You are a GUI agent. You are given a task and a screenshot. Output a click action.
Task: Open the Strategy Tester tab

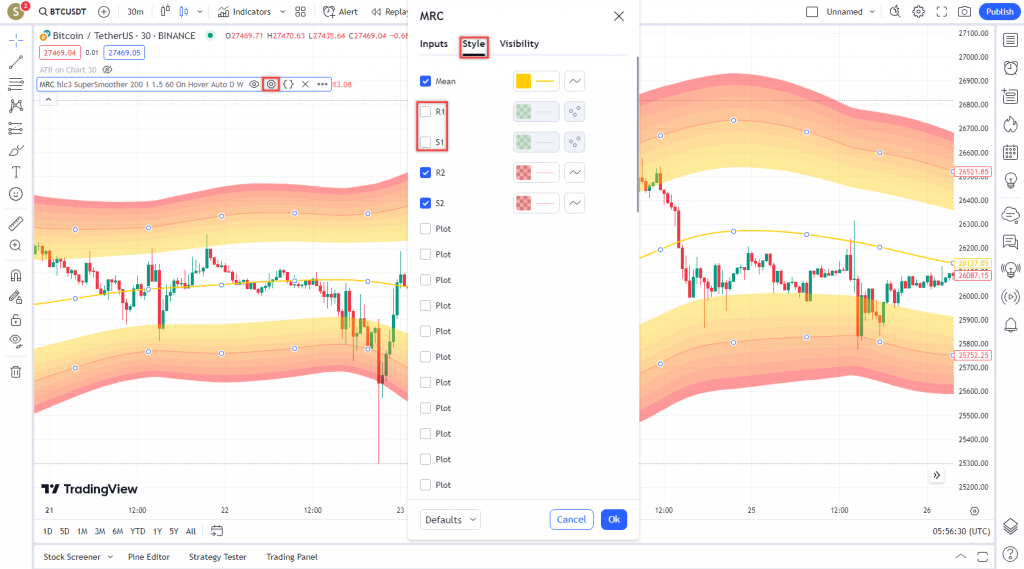[x=217, y=557]
